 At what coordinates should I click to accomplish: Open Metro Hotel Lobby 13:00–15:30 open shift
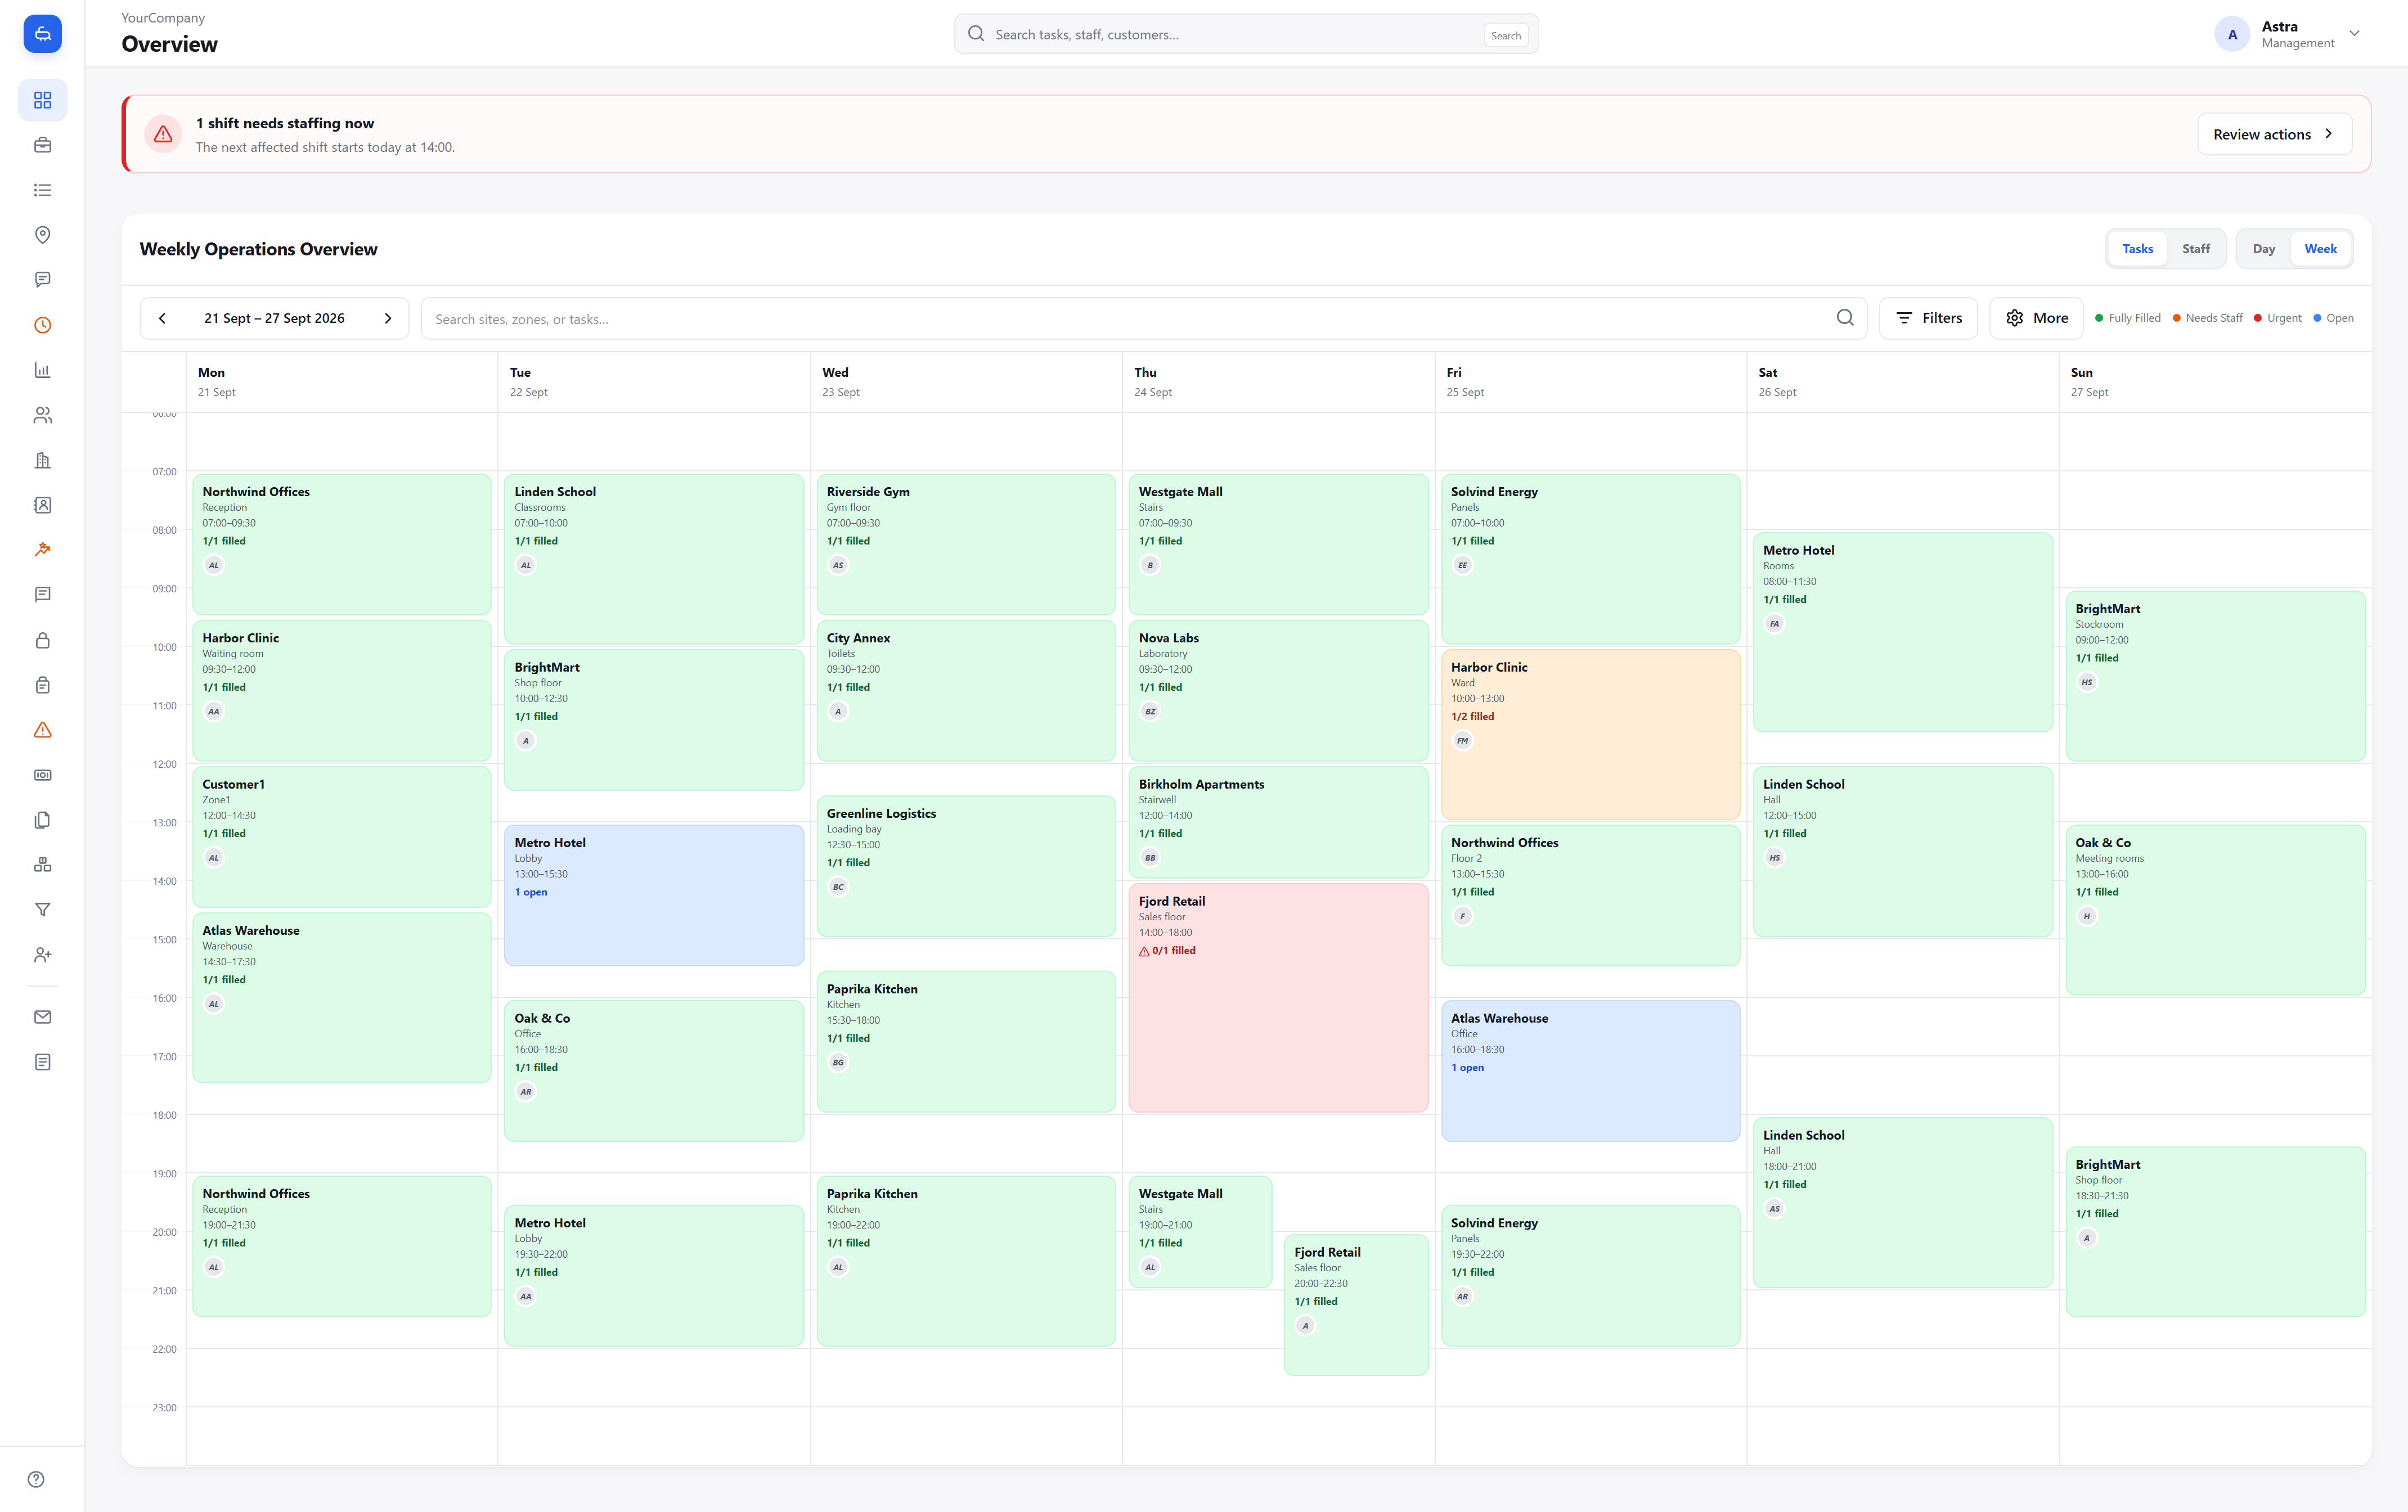[654, 895]
